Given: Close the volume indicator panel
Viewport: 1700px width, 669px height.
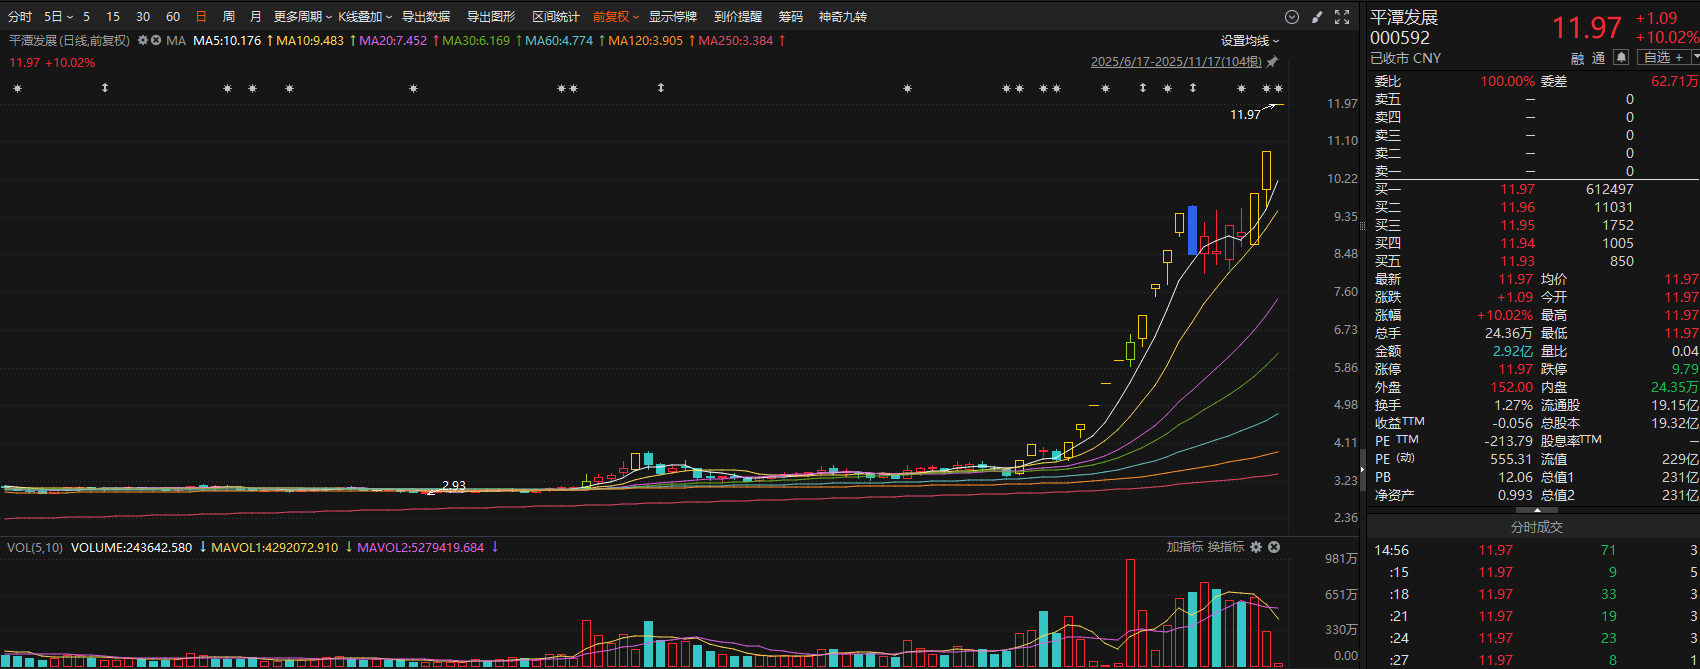Looking at the screenshot, I should (x=1274, y=547).
